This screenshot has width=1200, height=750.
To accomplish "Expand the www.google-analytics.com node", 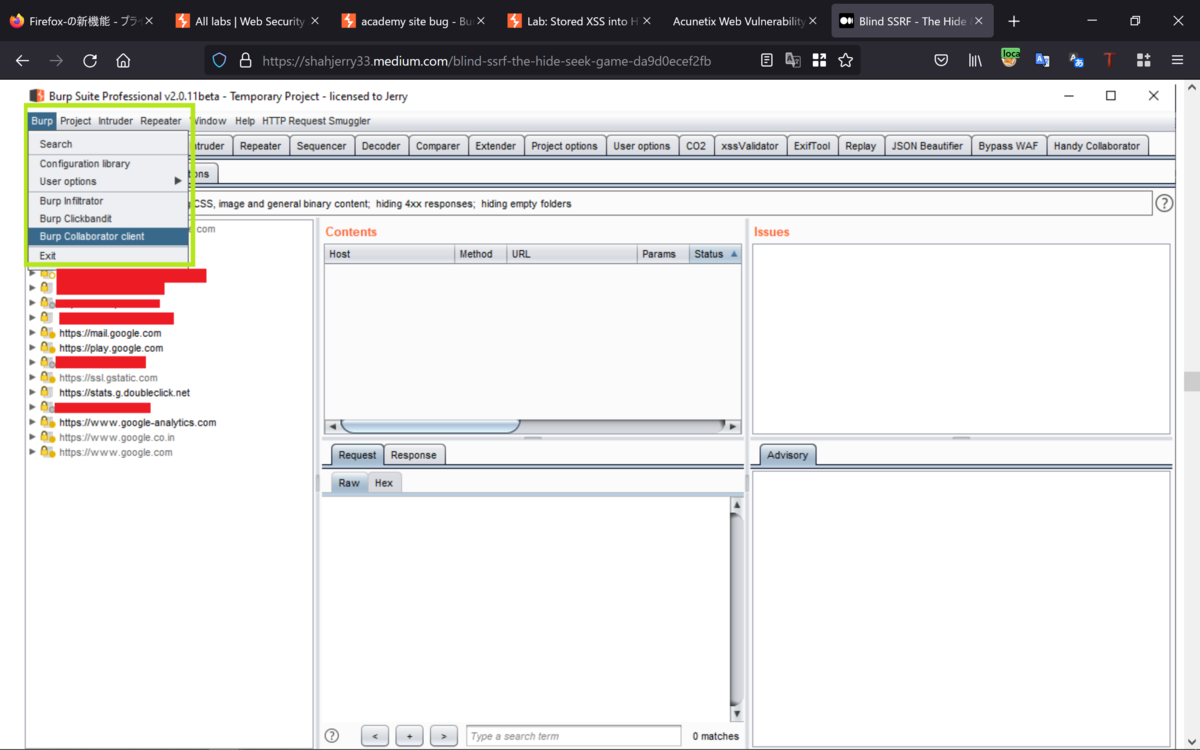I will tap(32, 422).
